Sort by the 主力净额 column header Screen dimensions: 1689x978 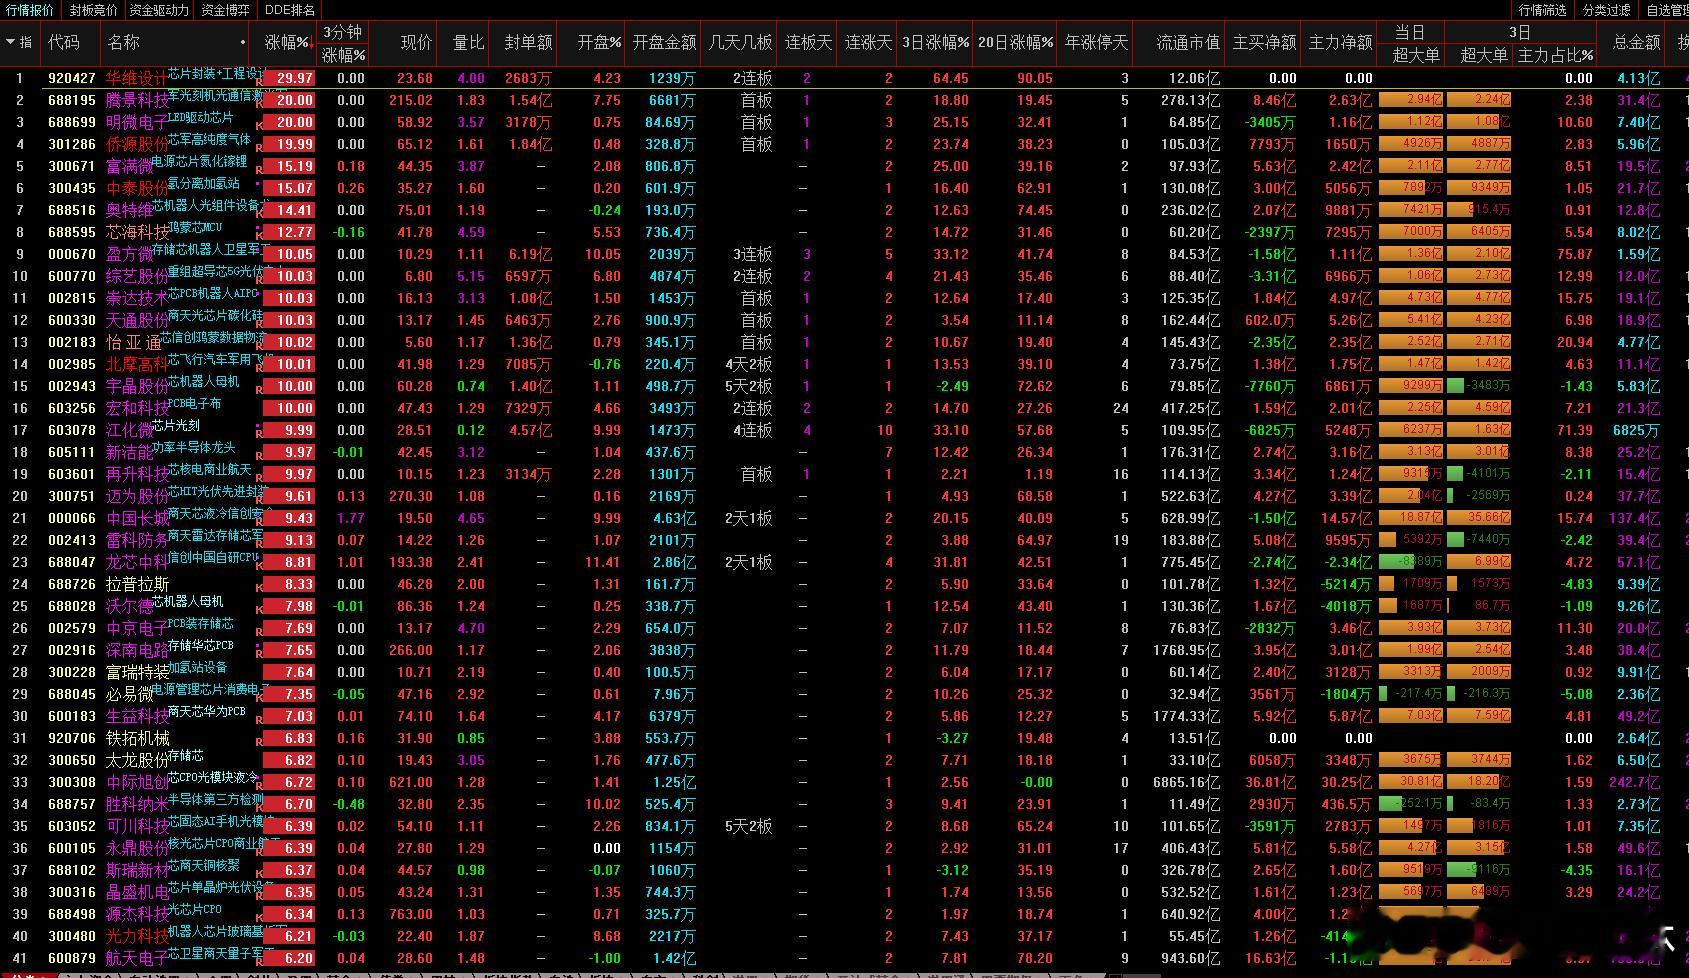pos(1340,42)
